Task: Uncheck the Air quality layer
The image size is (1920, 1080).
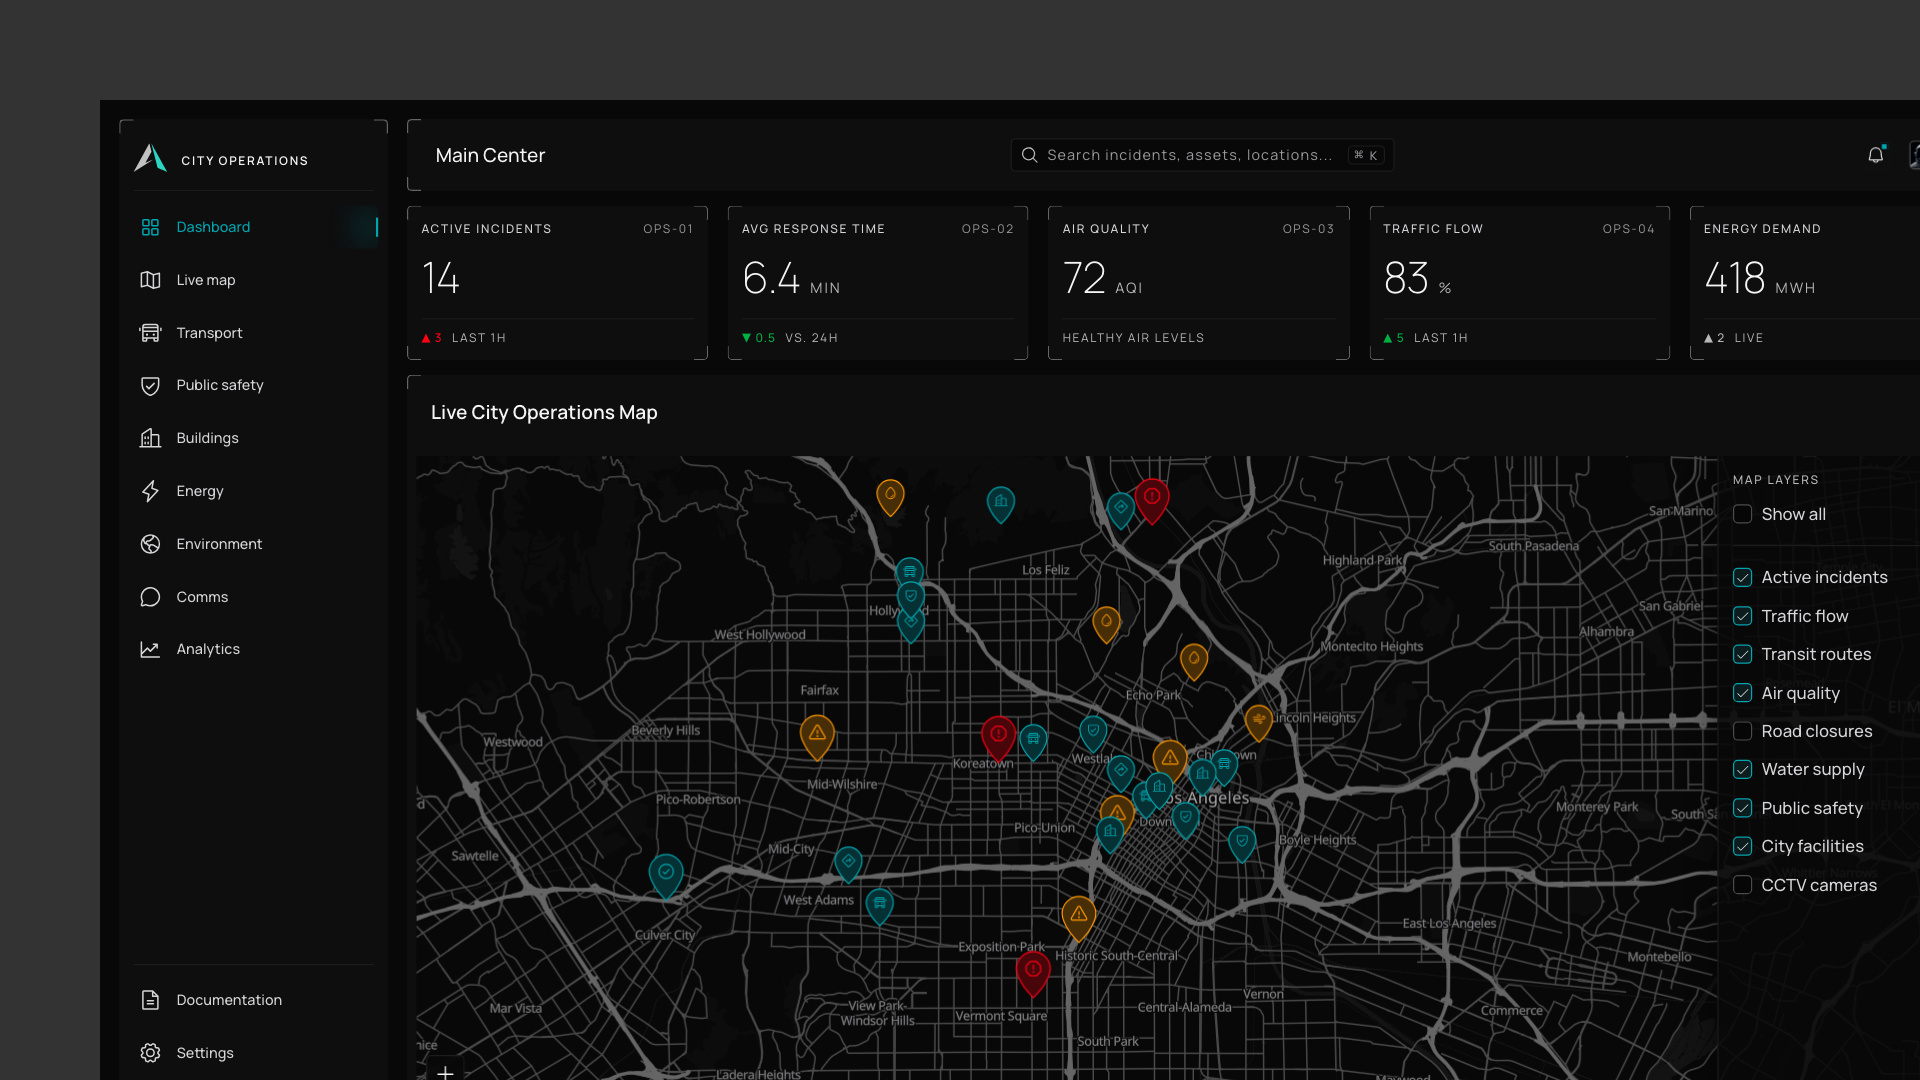Action: coord(1742,693)
